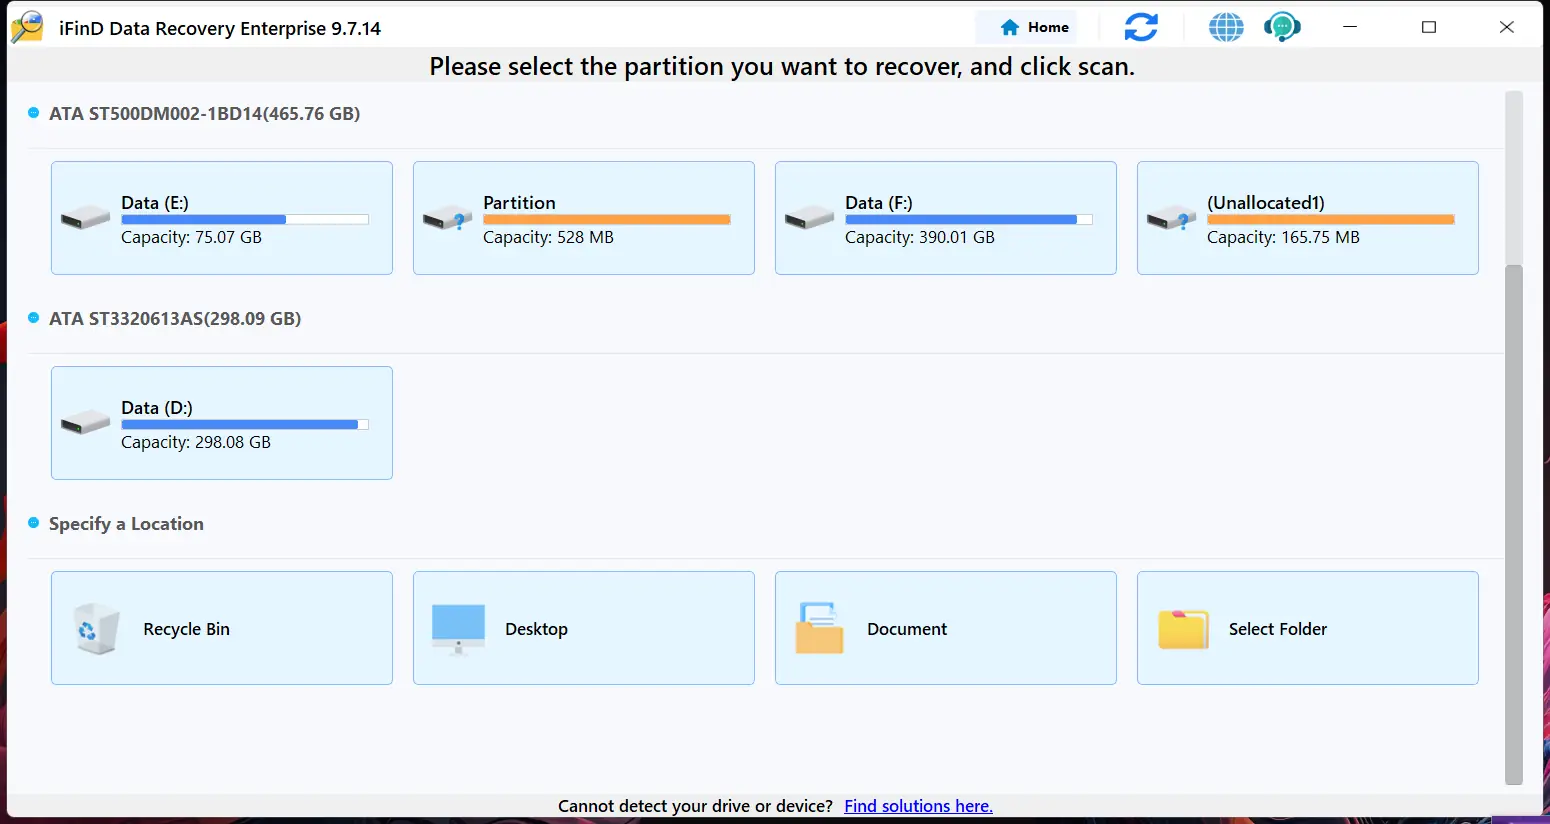The width and height of the screenshot is (1550, 824).
Task: Select the Data (F:) partition card
Action: click(x=946, y=218)
